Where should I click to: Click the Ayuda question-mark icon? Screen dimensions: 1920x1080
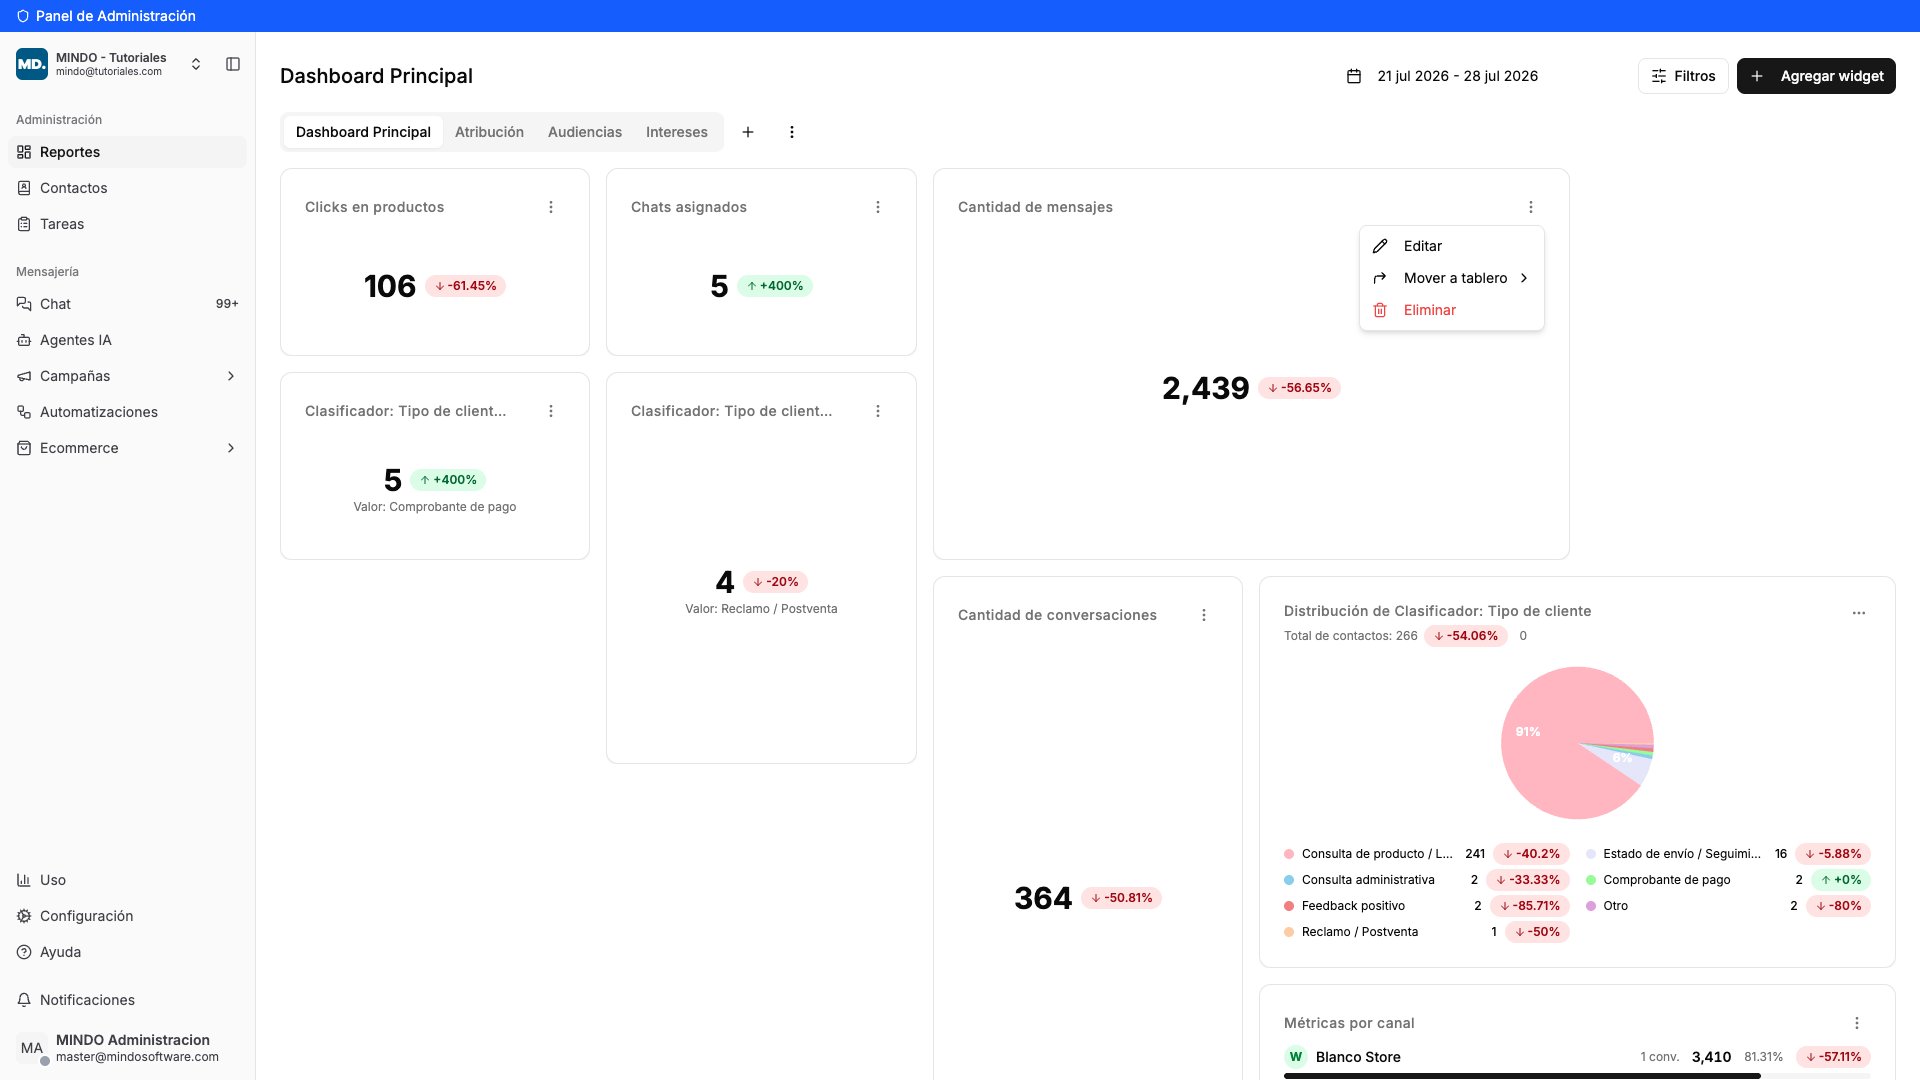[24, 952]
